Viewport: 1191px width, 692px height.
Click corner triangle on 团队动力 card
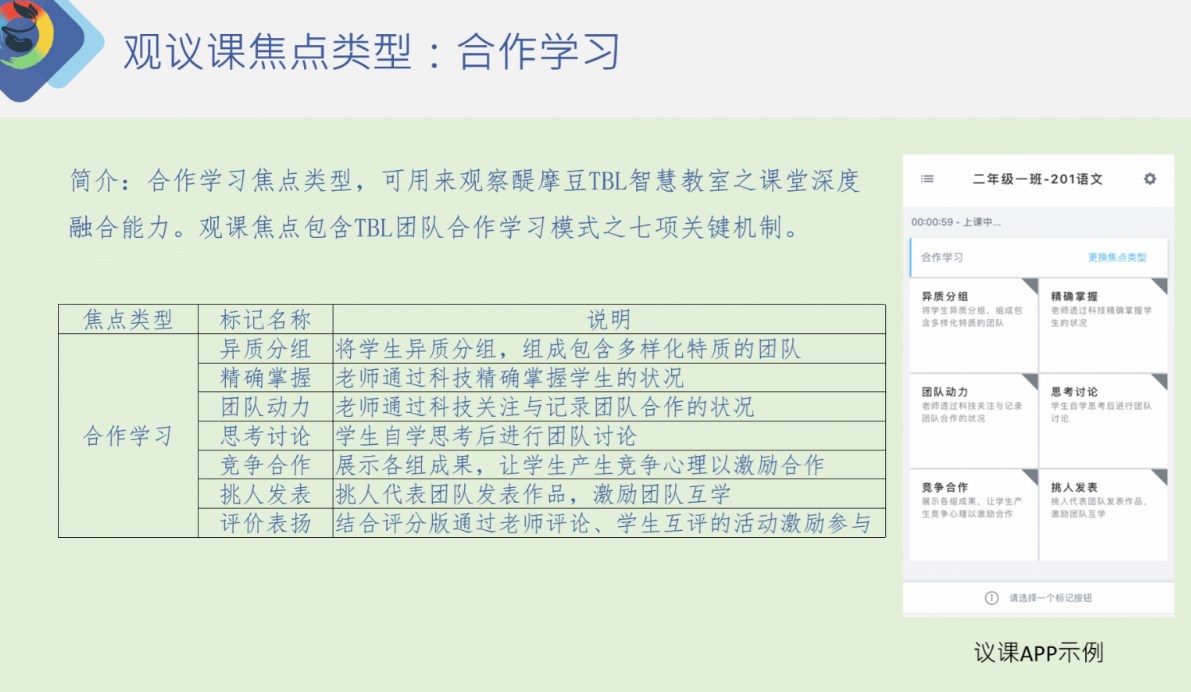tap(1030, 381)
